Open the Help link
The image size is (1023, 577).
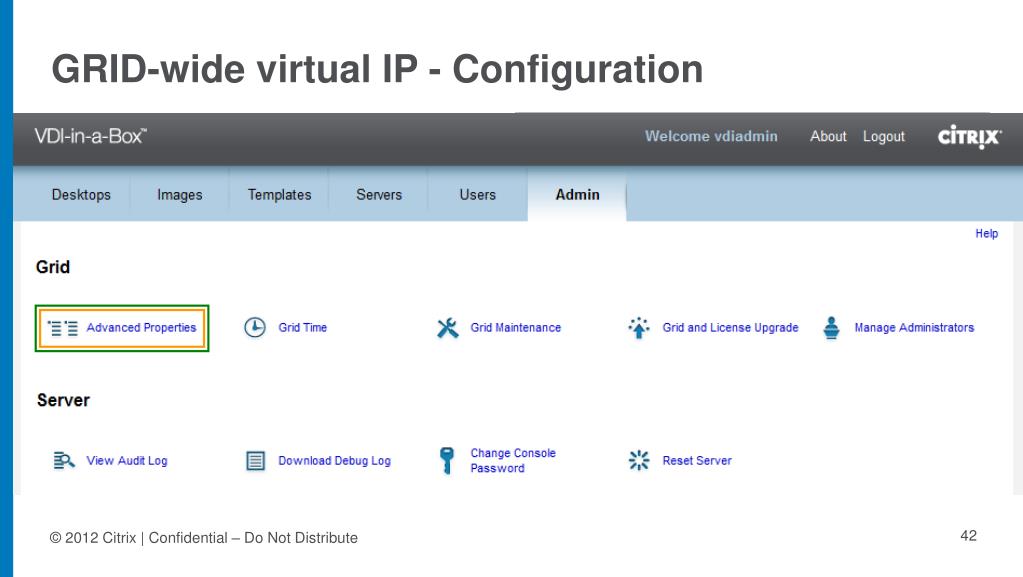[986, 234]
